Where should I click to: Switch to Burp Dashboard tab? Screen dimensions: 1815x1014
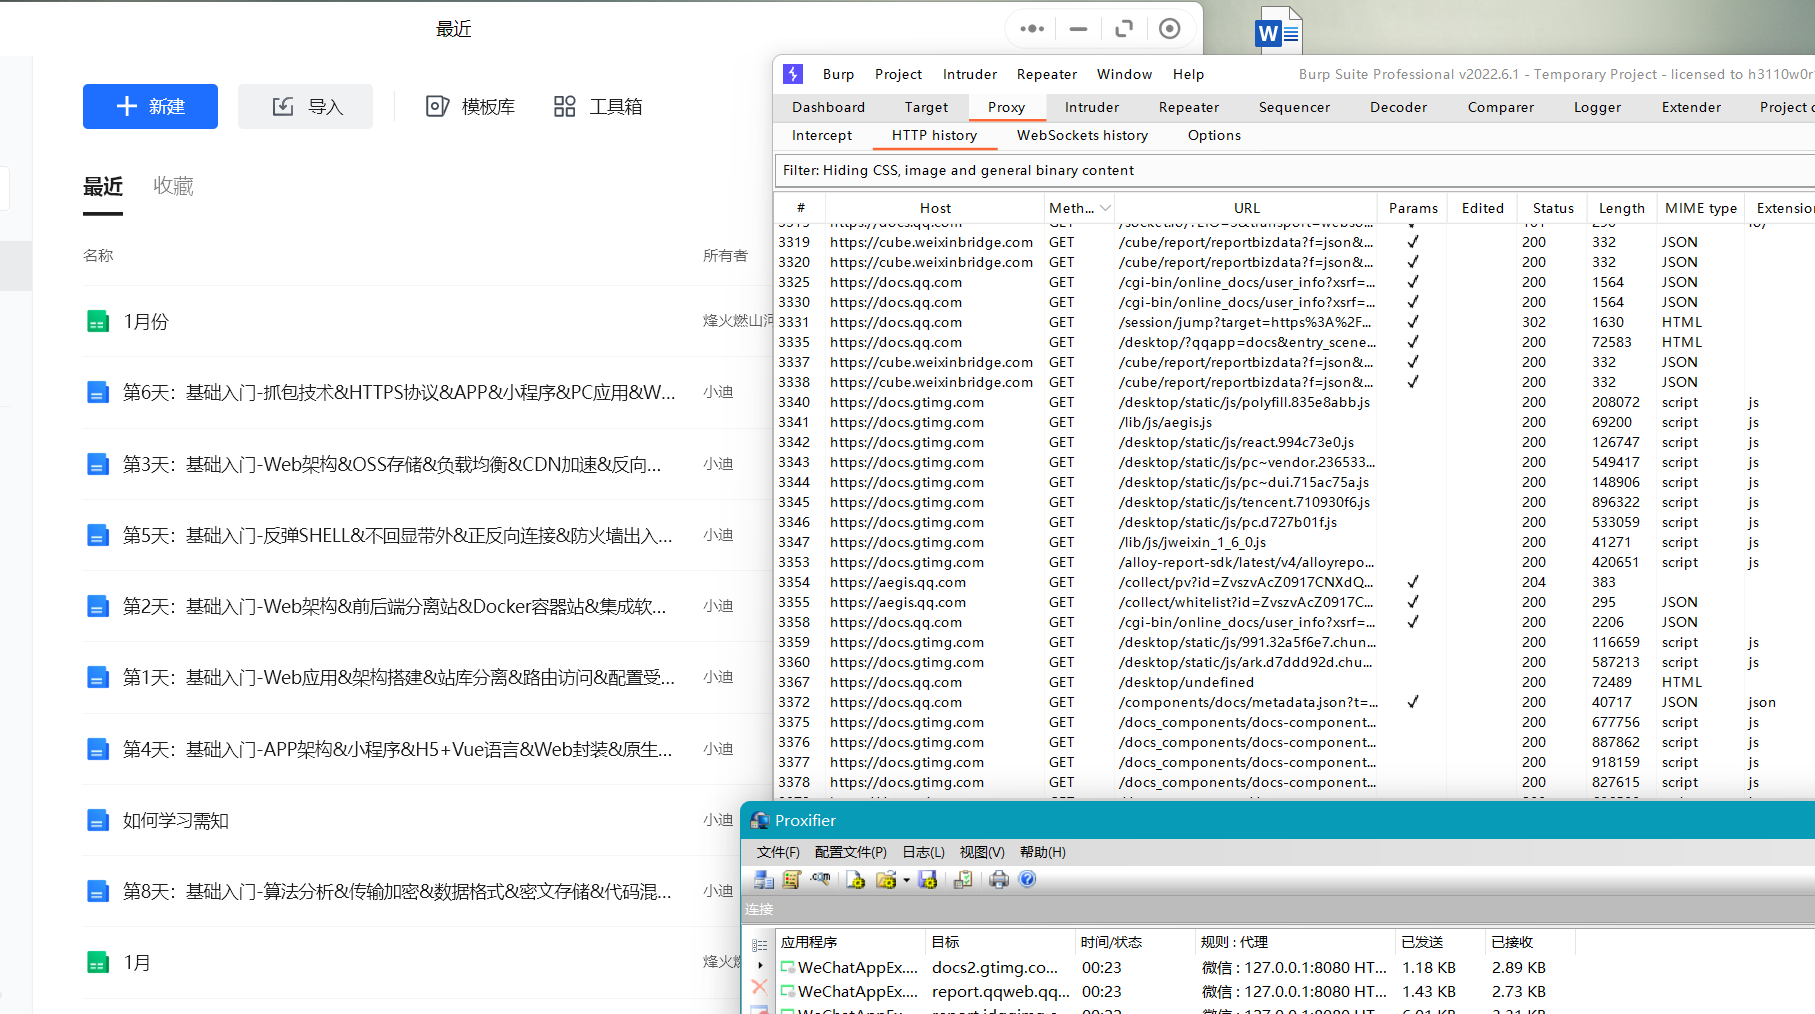click(x=828, y=107)
